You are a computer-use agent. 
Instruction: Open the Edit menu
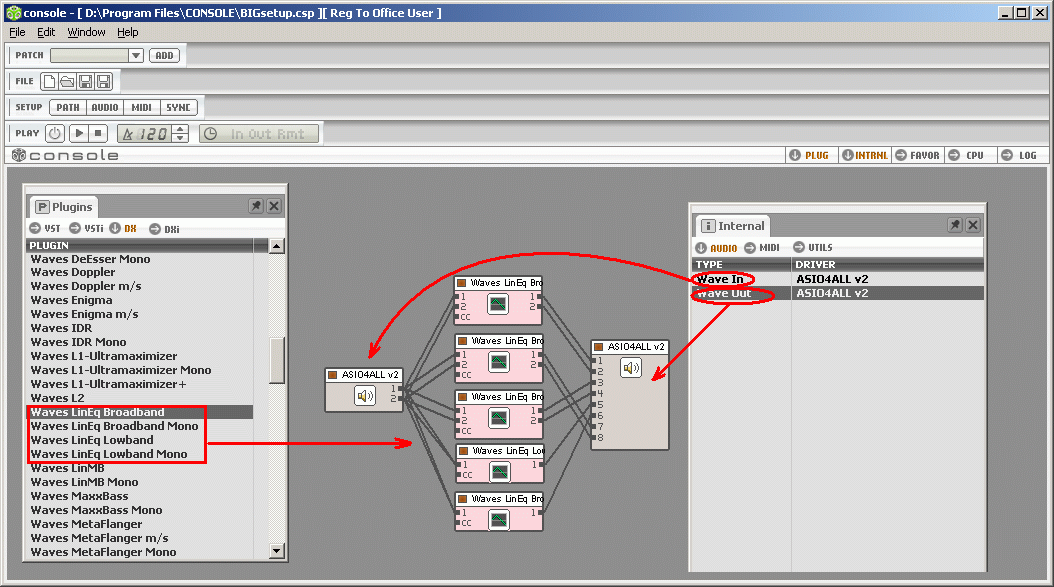coord(46,32)
